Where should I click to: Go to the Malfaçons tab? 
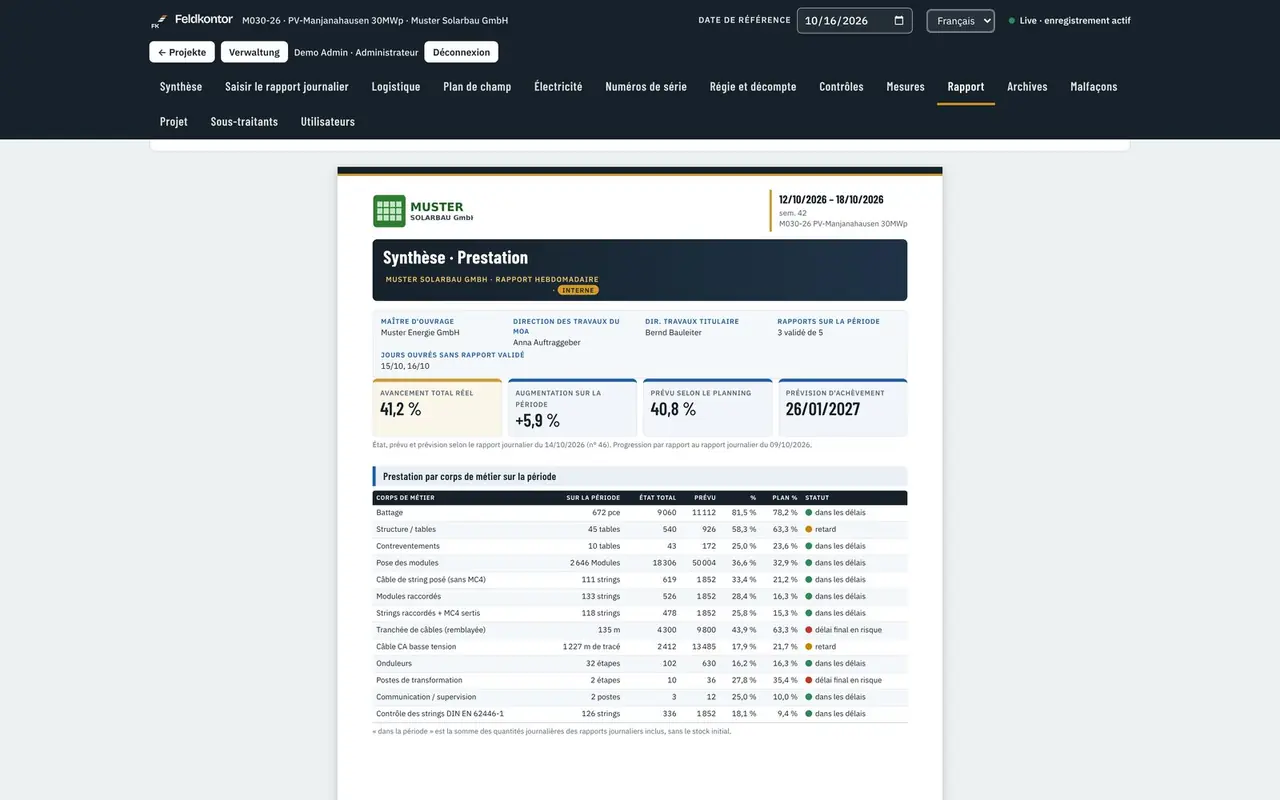1094,87
